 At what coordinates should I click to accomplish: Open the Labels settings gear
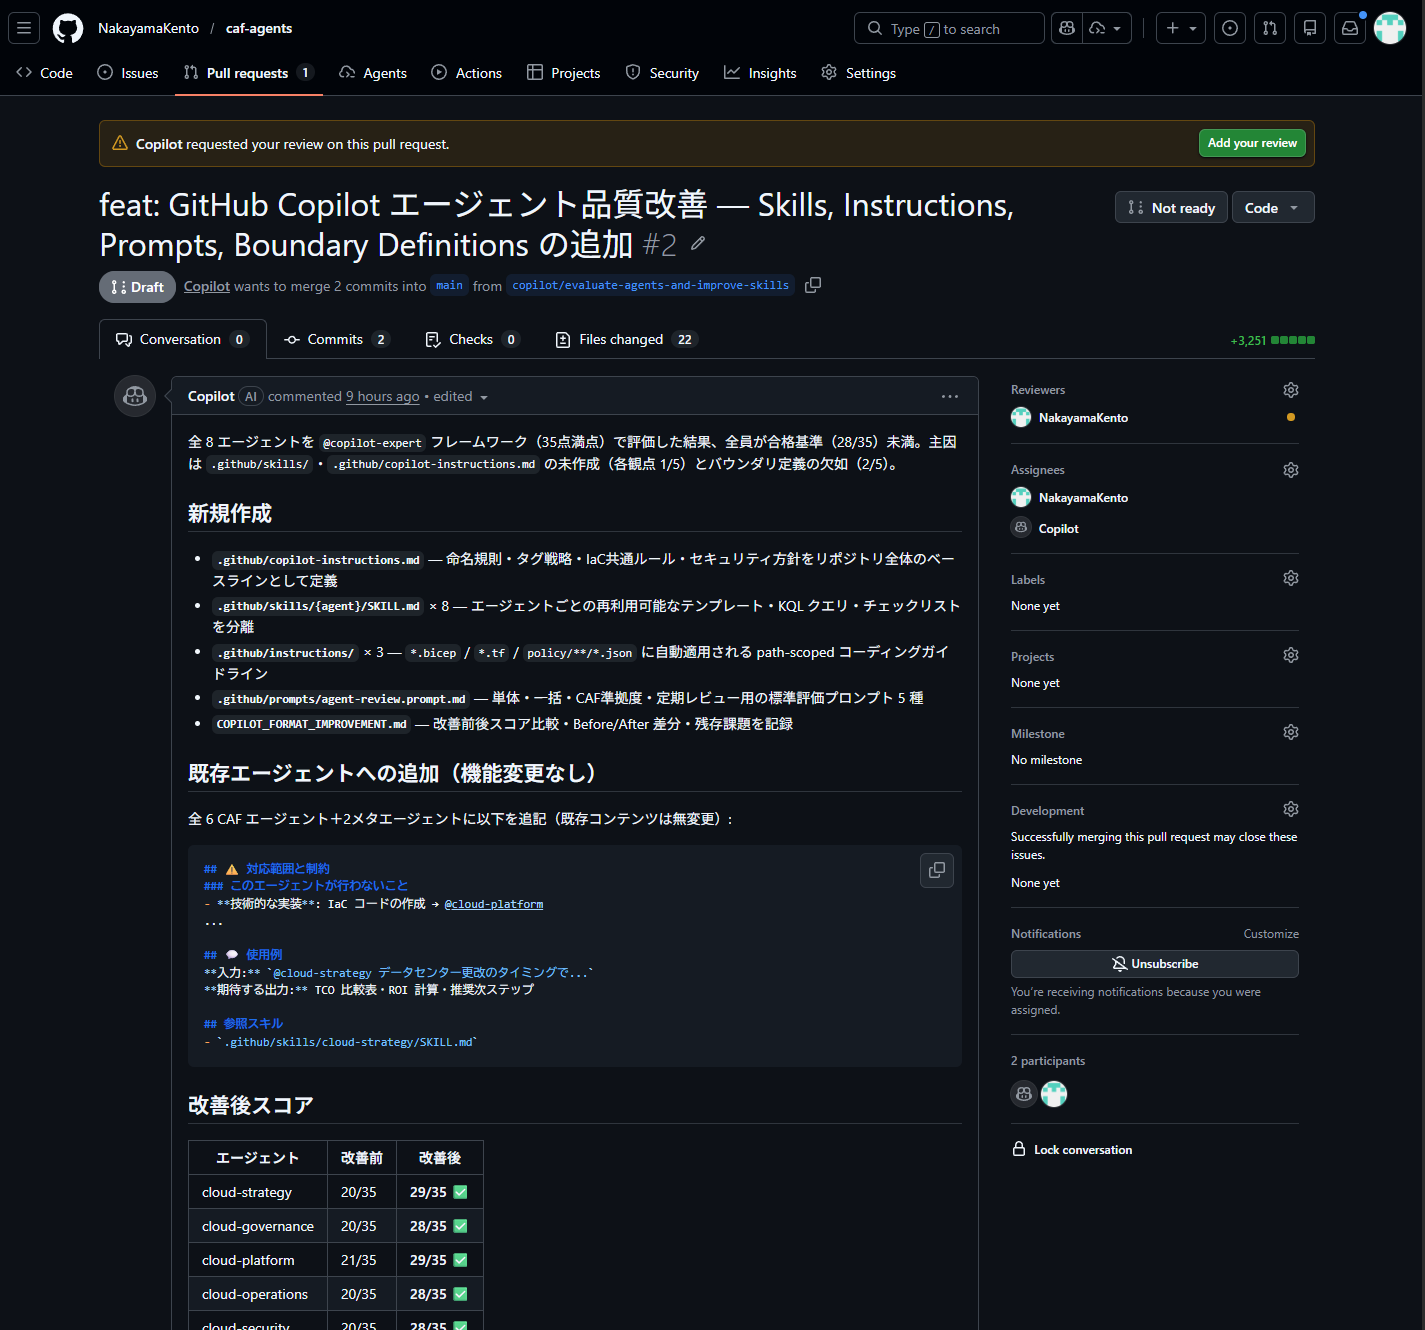click(x=1290, y=578)
